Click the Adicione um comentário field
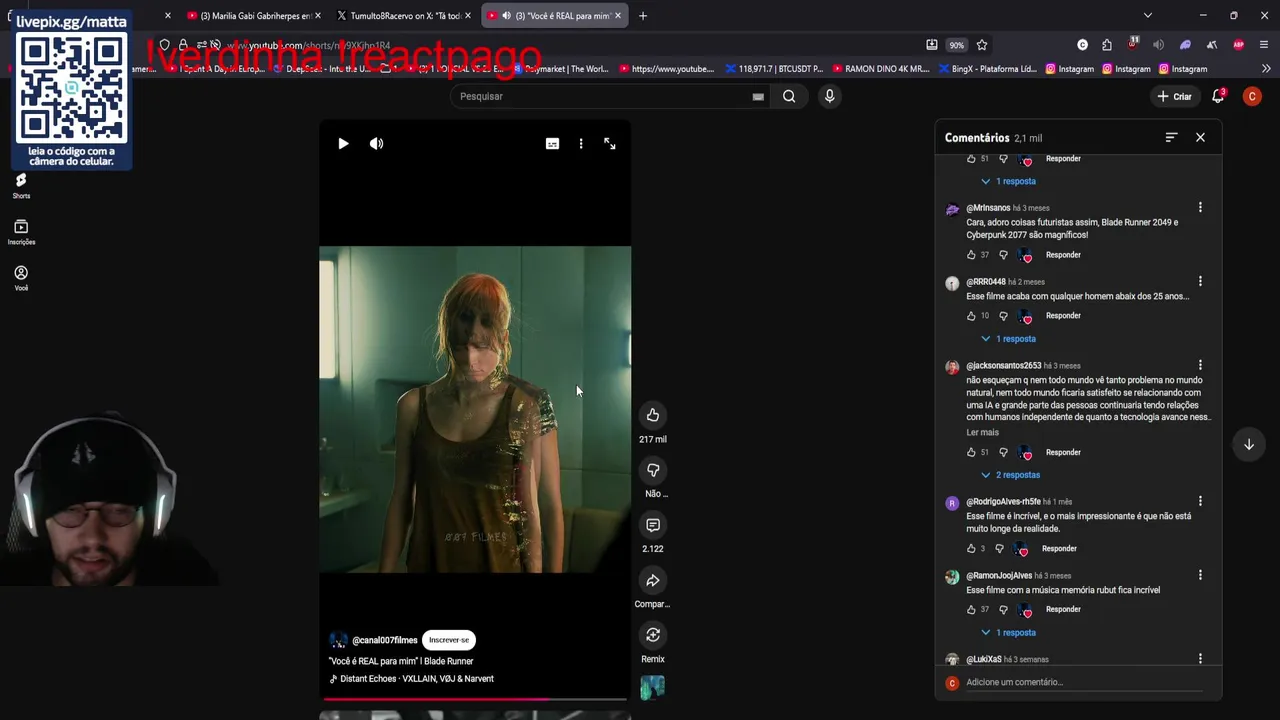 (x=1083, y=682)
